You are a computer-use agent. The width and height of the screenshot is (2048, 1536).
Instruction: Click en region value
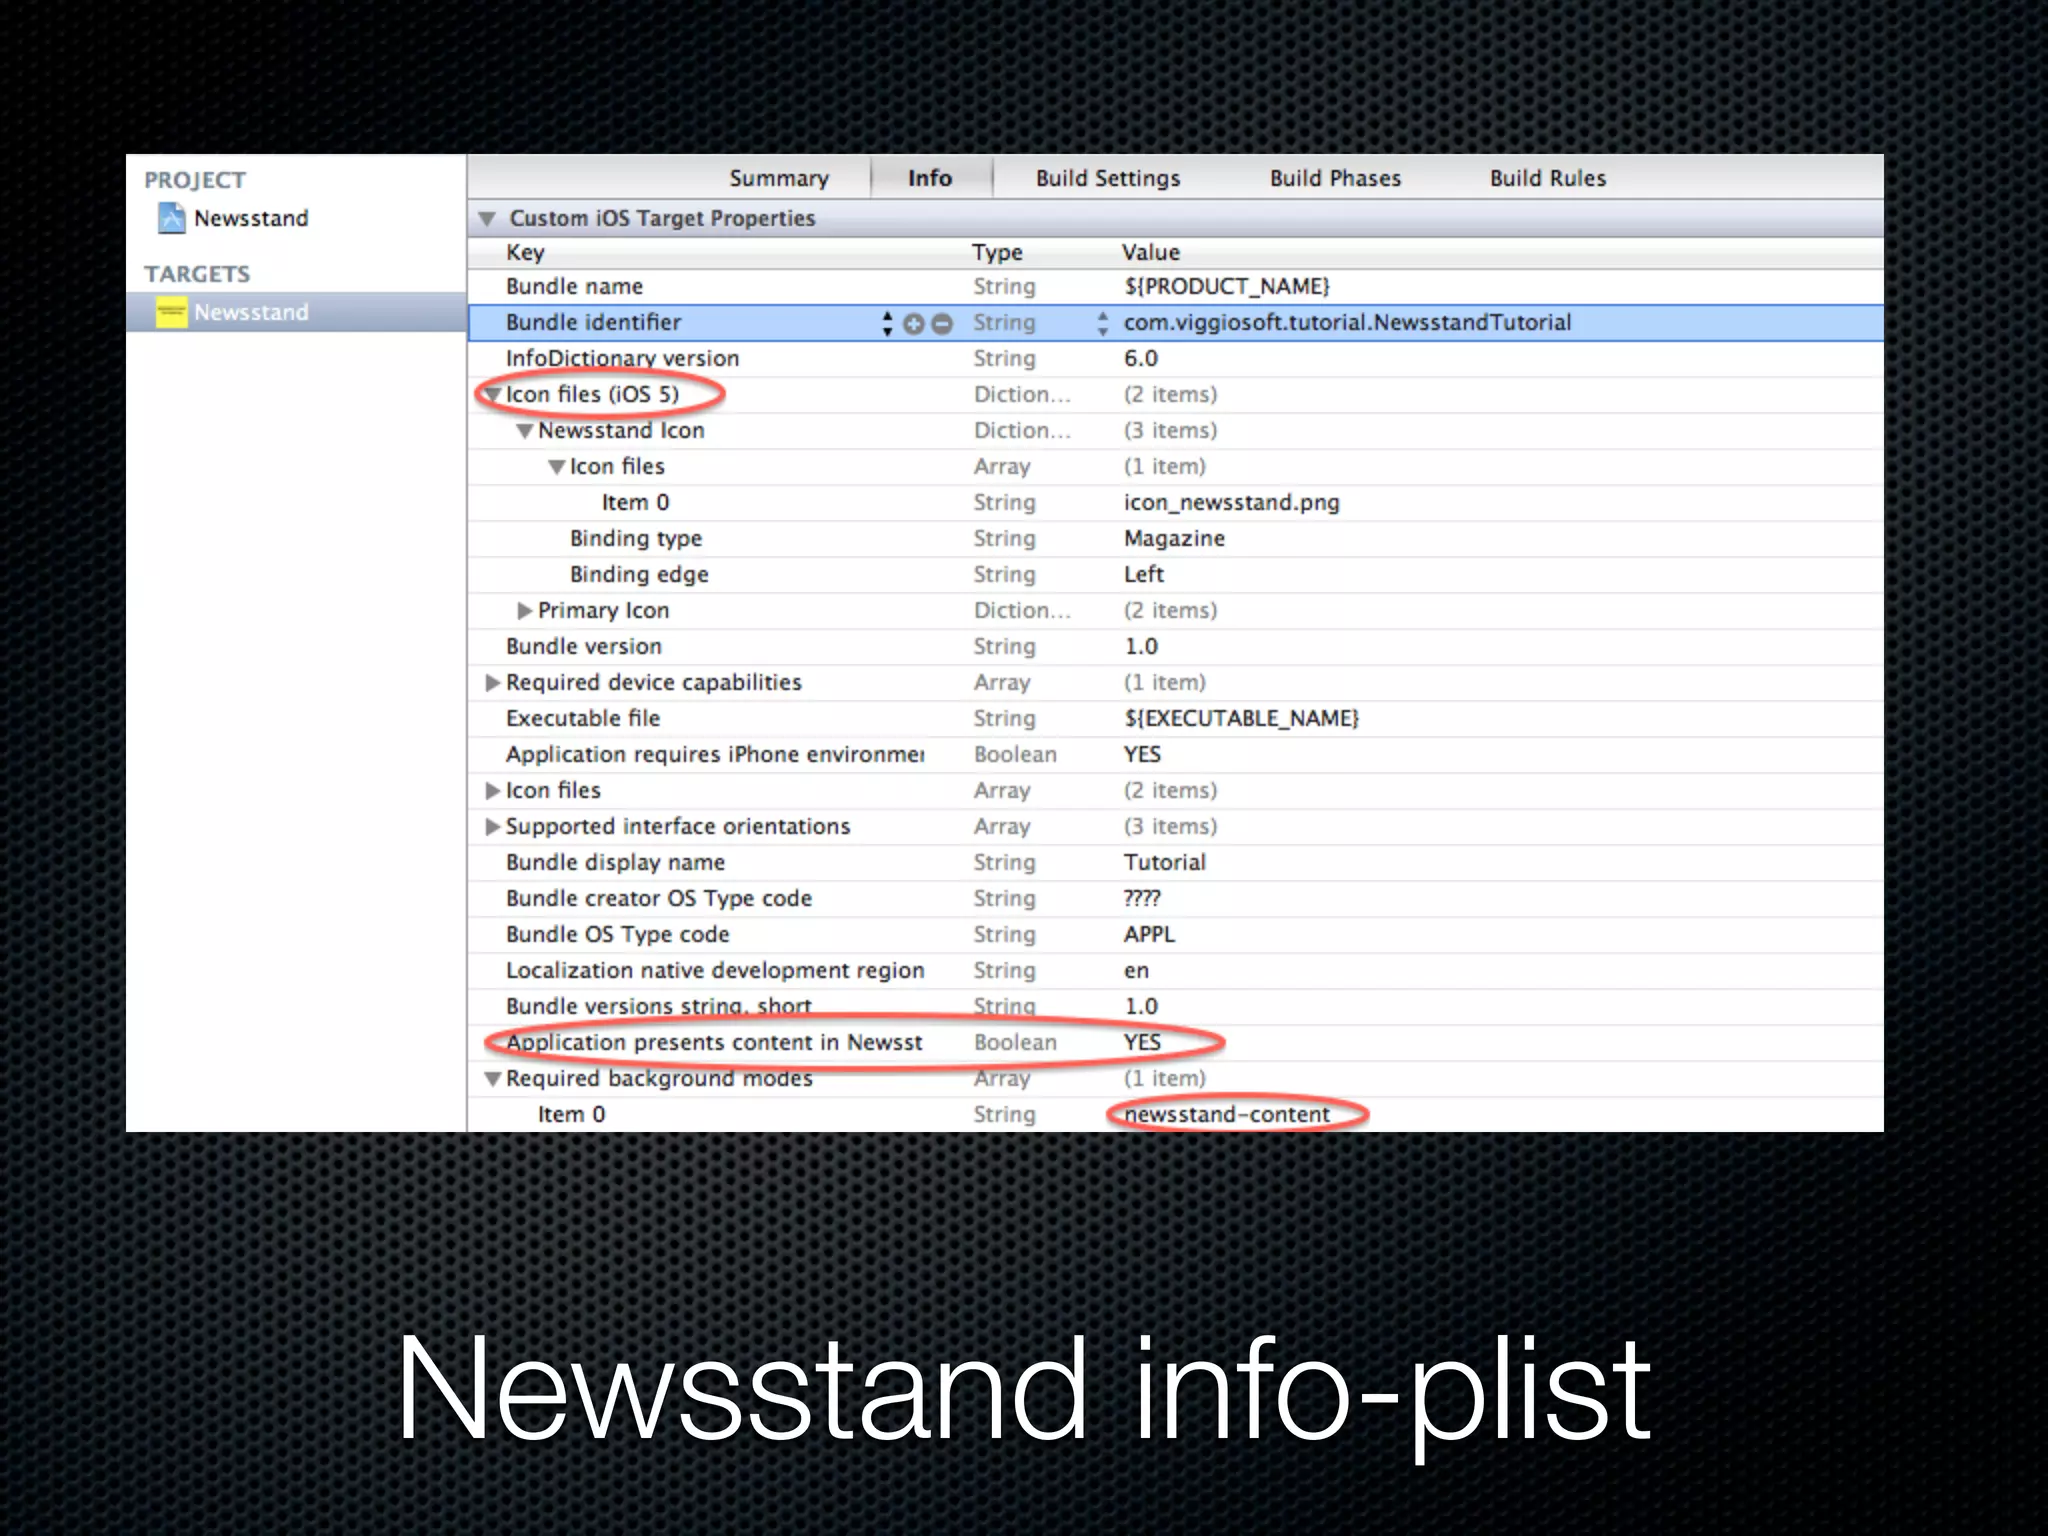(1137, 971)
